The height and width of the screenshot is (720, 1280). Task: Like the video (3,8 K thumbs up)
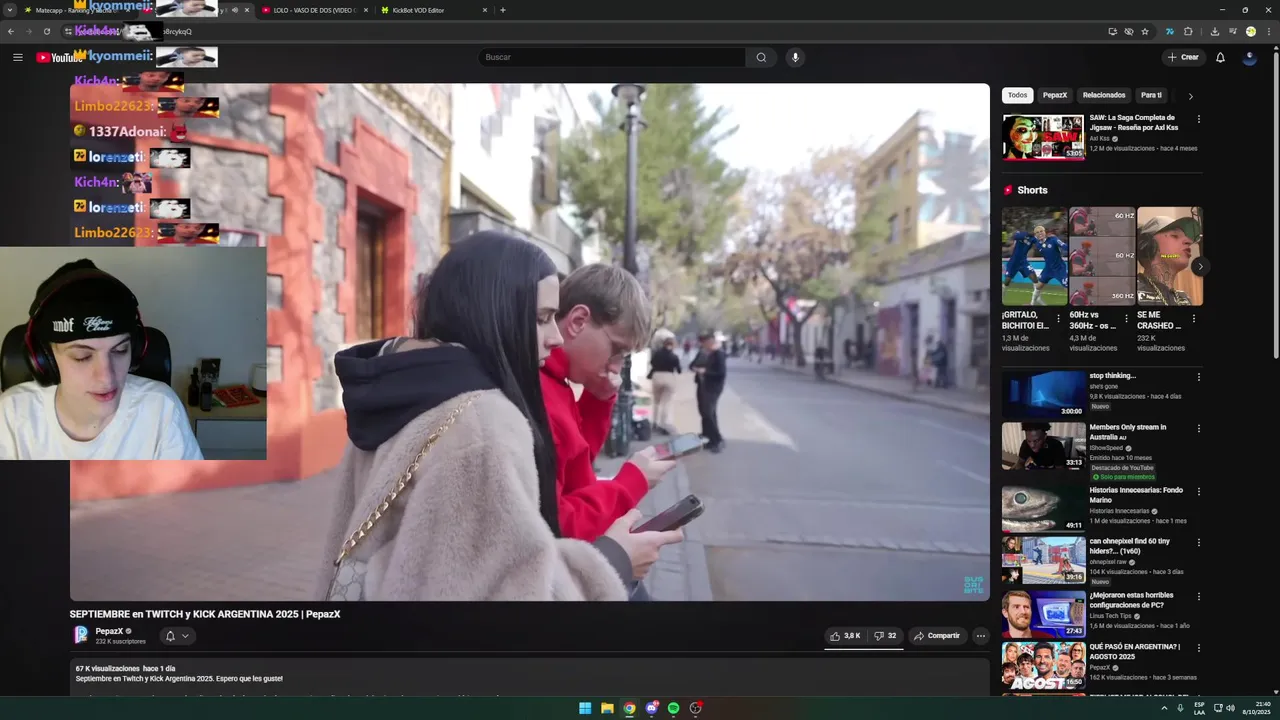[845, 636]
